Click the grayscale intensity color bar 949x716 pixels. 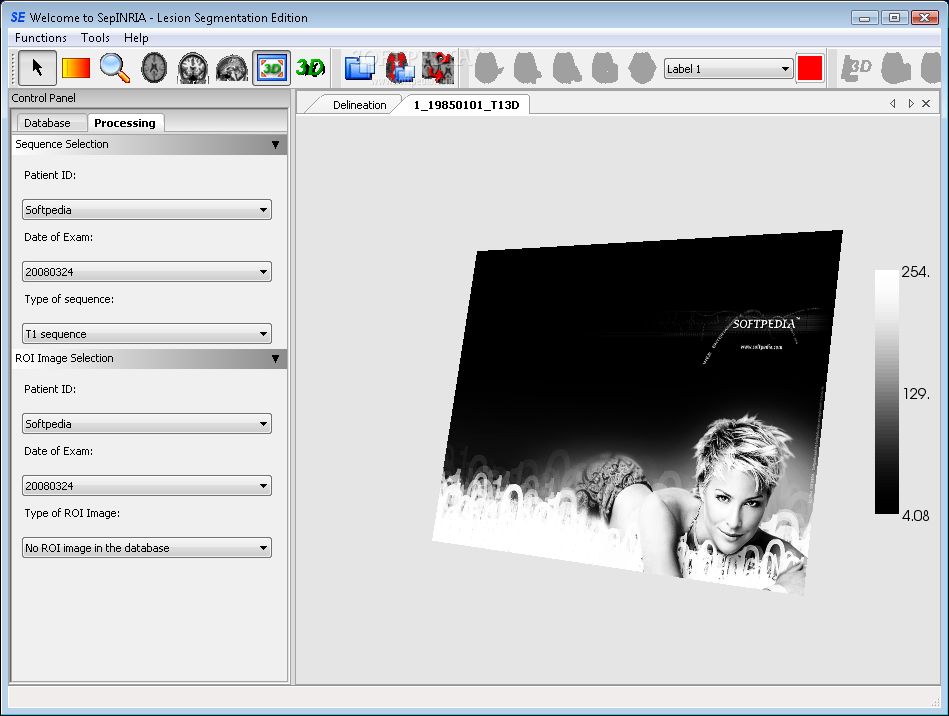(887, 392)
